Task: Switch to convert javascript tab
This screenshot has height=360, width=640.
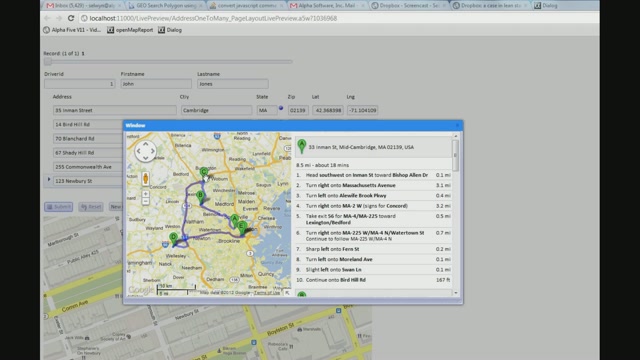Action: [247, 6]
